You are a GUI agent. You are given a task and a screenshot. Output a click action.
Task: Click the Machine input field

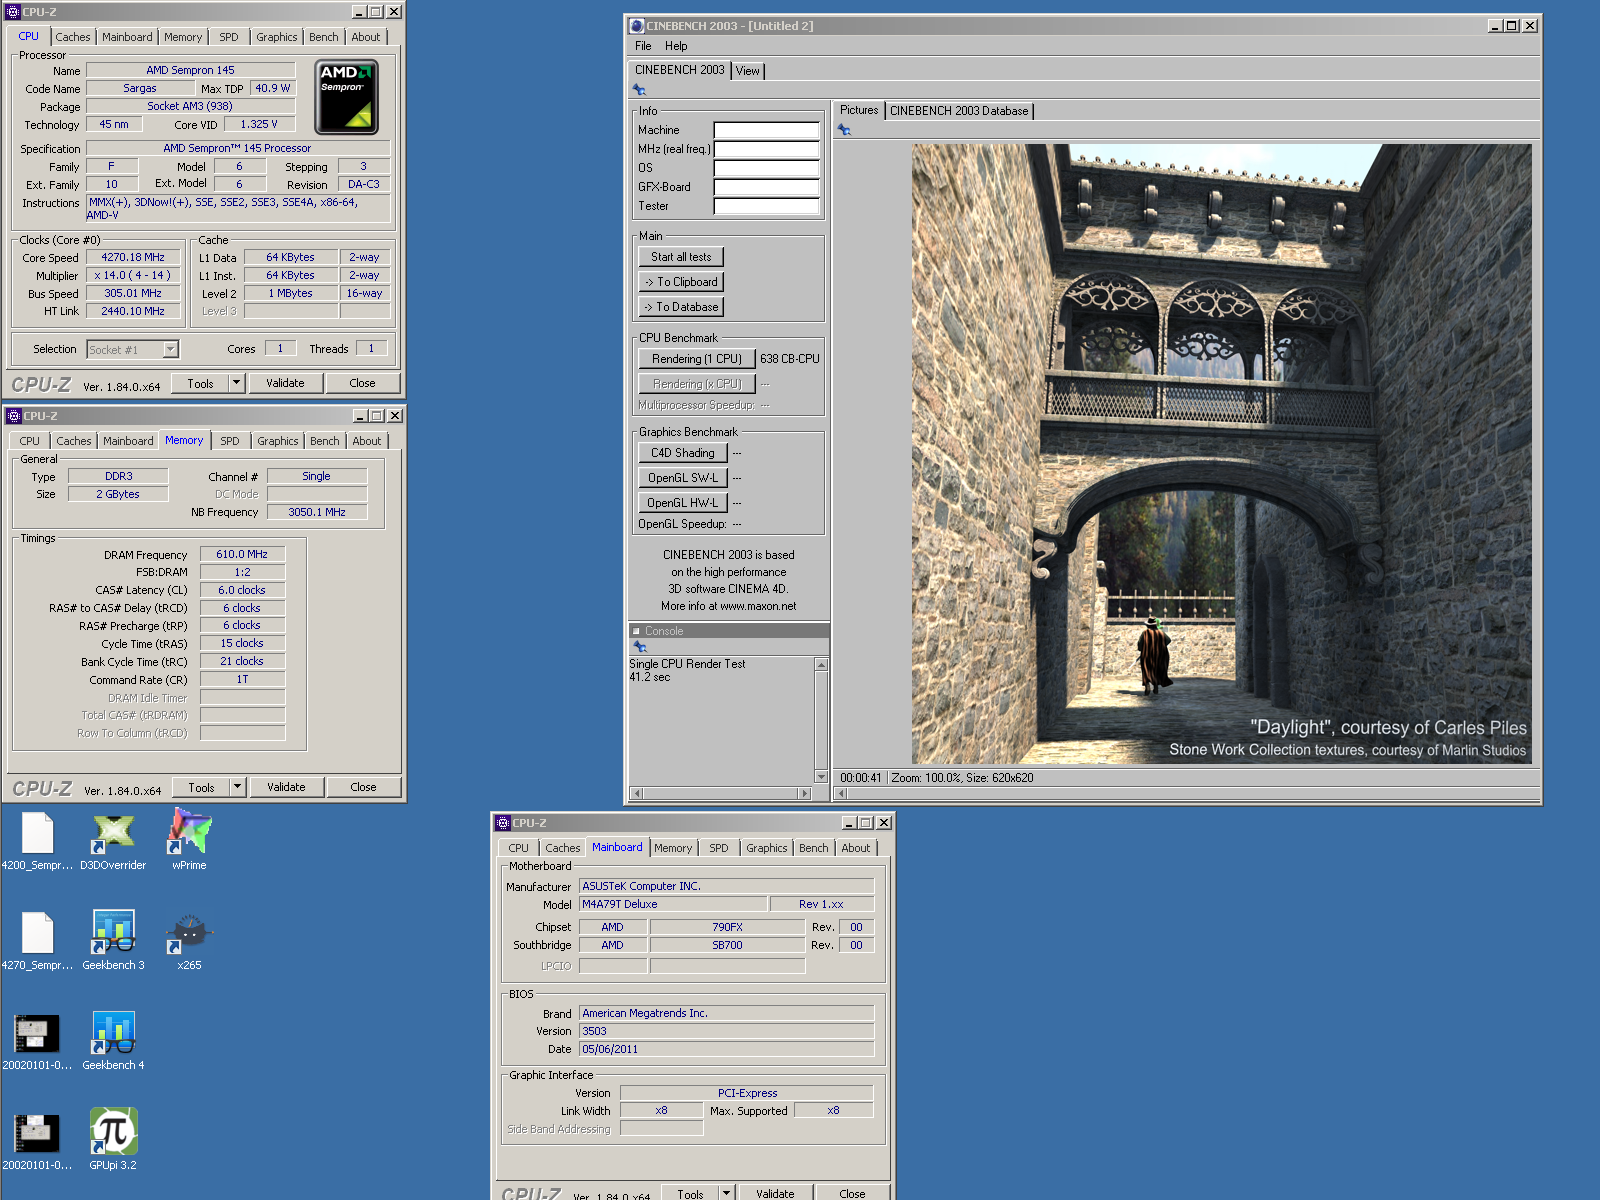(766, 130)
